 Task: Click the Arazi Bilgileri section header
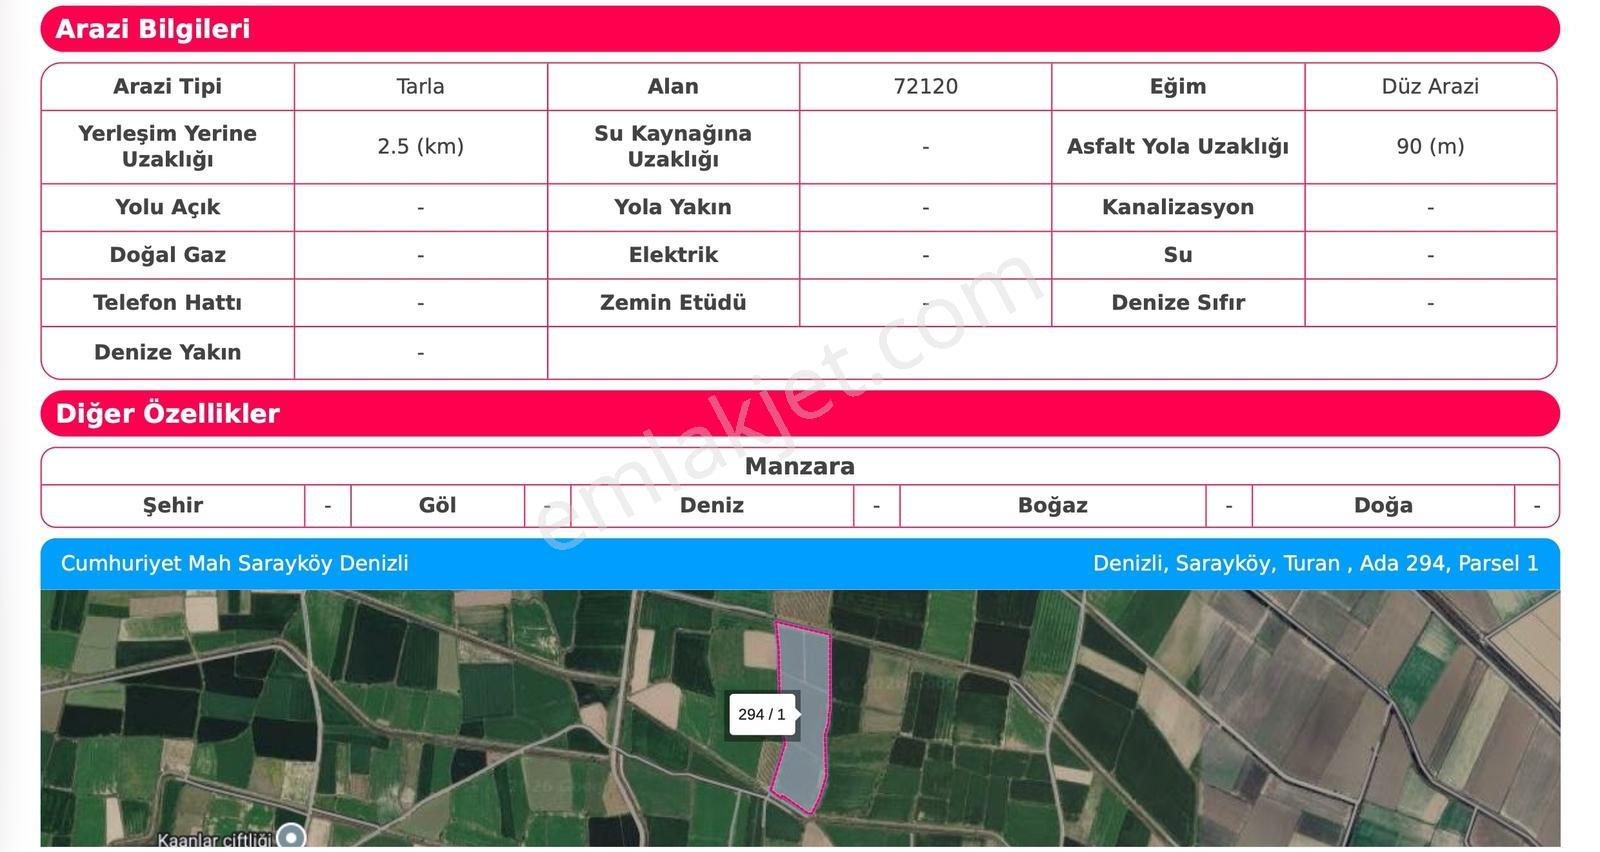(x=800, y=29)
